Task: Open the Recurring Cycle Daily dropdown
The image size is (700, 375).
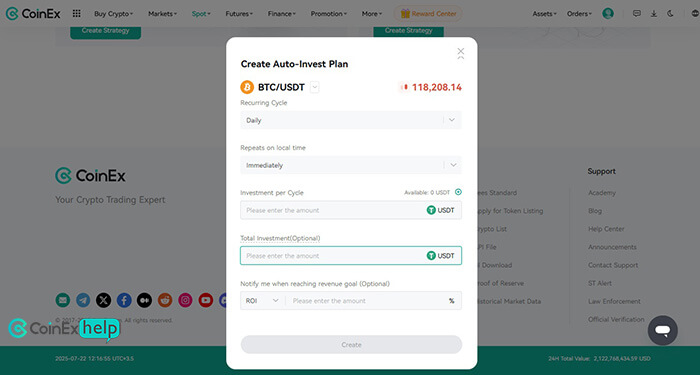Action: [351, 120]
